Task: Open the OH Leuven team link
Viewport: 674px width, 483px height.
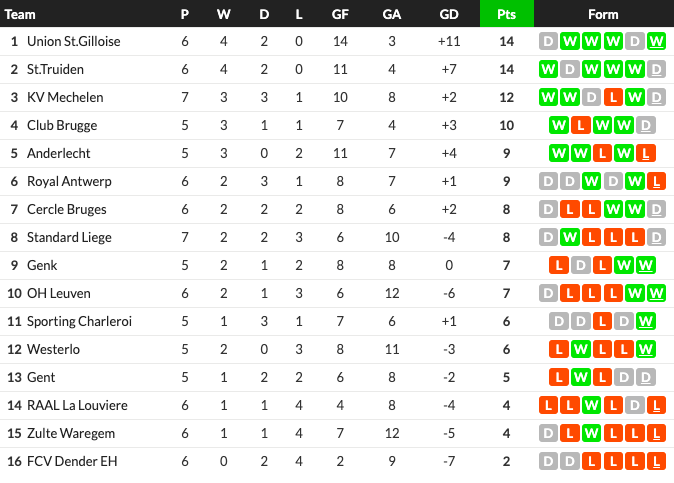Action: tap(59, 293)
